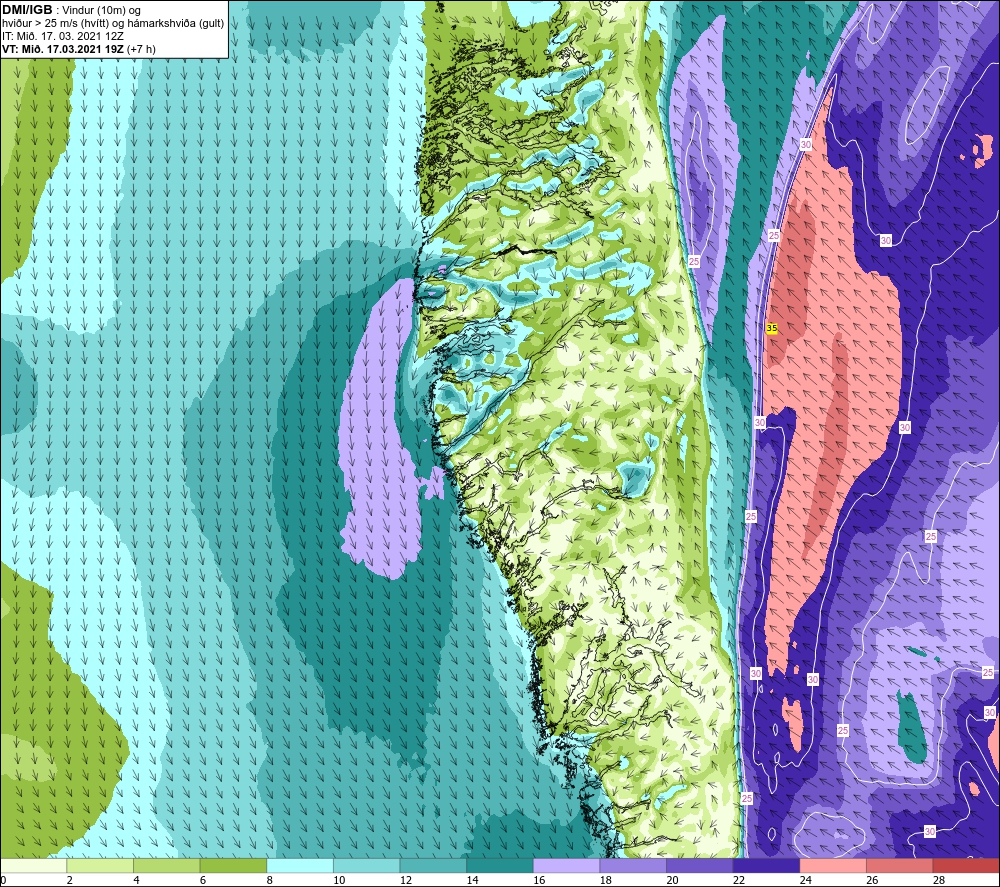Click the 12 value on the color scale

pos(406,880)
